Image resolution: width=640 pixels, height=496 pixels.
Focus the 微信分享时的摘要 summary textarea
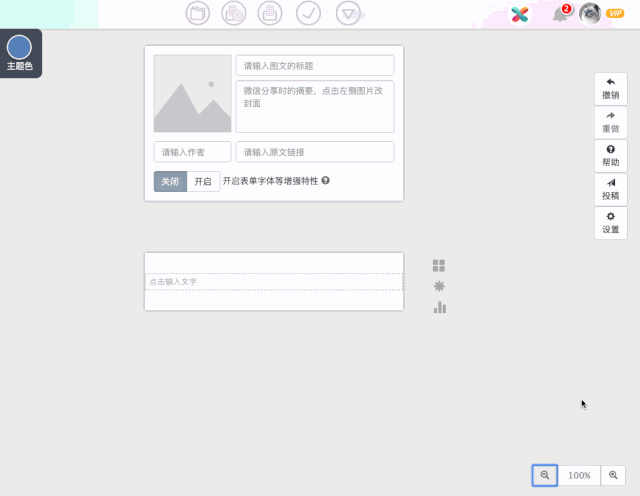(x=315, y=107)
